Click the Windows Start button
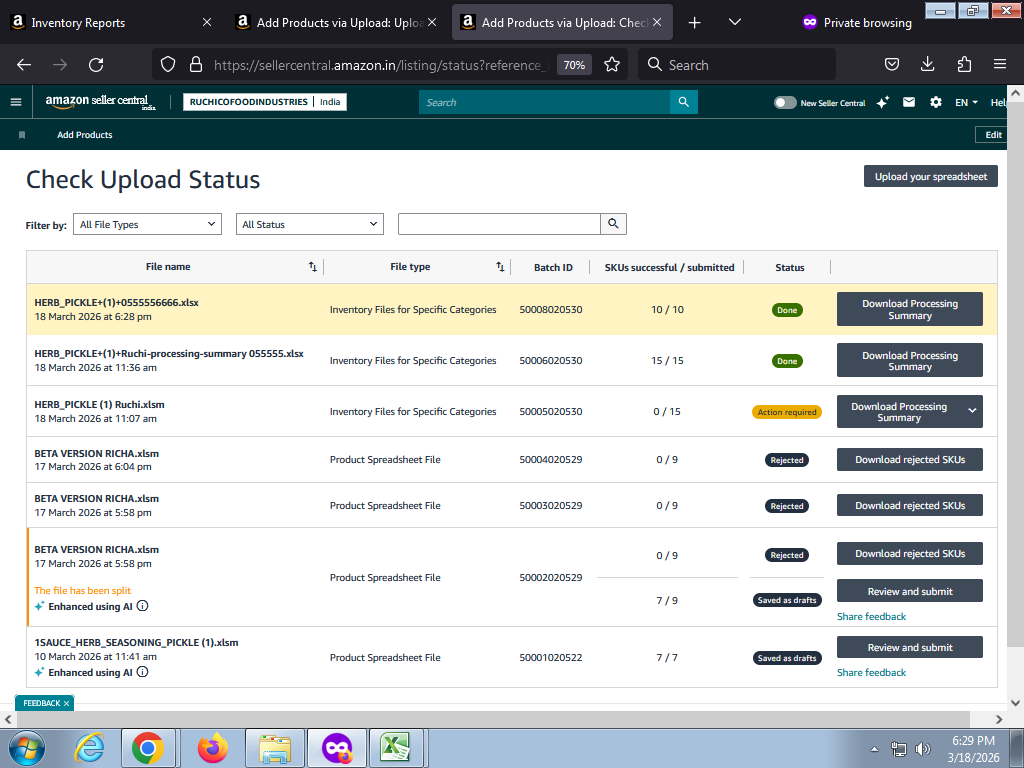The height and width of the screenshot is (768, 1024). pos(26,748)
